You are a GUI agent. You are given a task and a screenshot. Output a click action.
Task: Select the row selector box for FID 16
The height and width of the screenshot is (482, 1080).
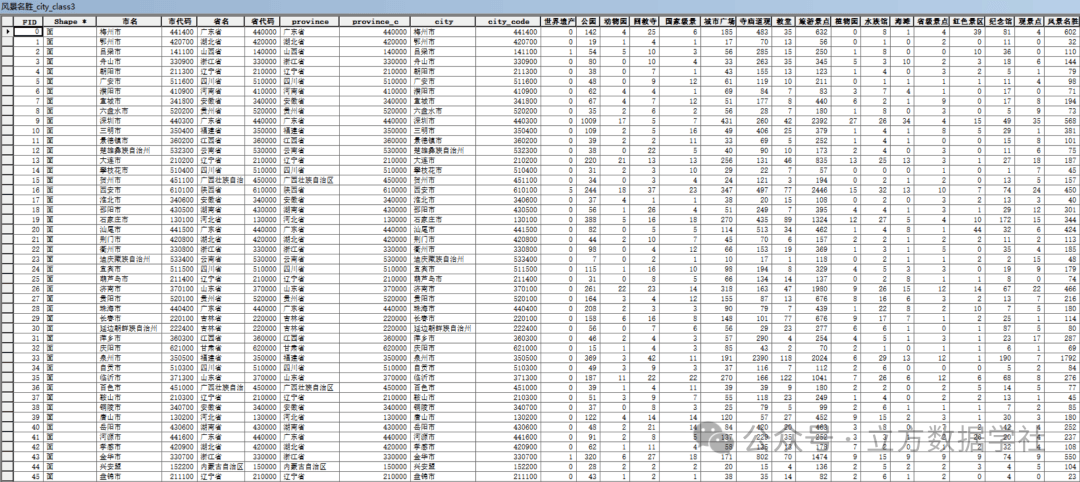(x=7, y=190)
